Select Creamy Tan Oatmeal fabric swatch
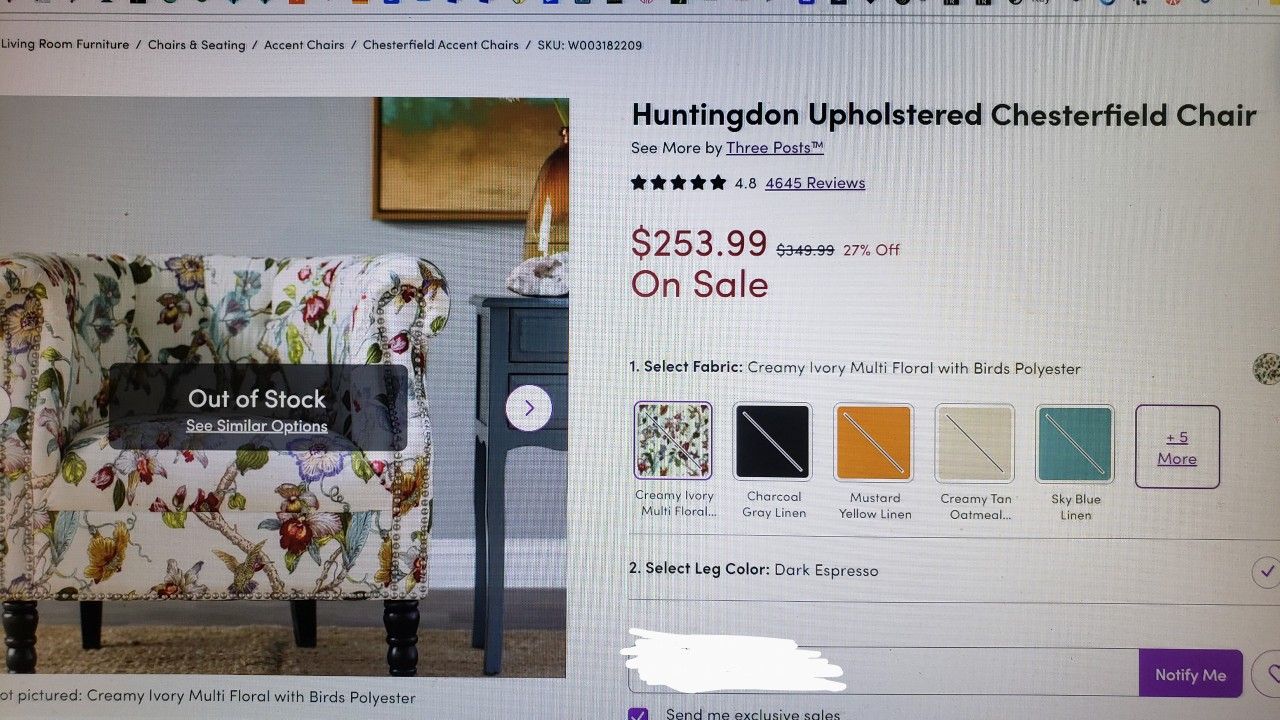 click(975, 443)
